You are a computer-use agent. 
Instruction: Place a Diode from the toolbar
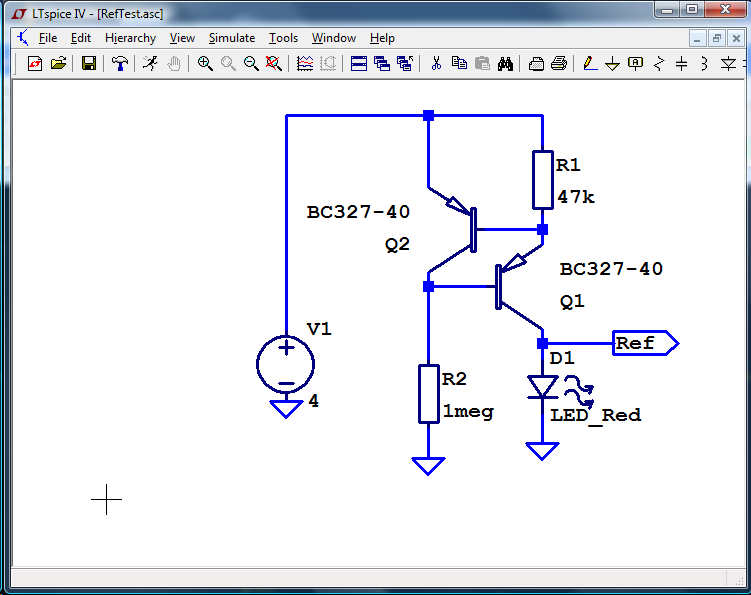[728, 63]
